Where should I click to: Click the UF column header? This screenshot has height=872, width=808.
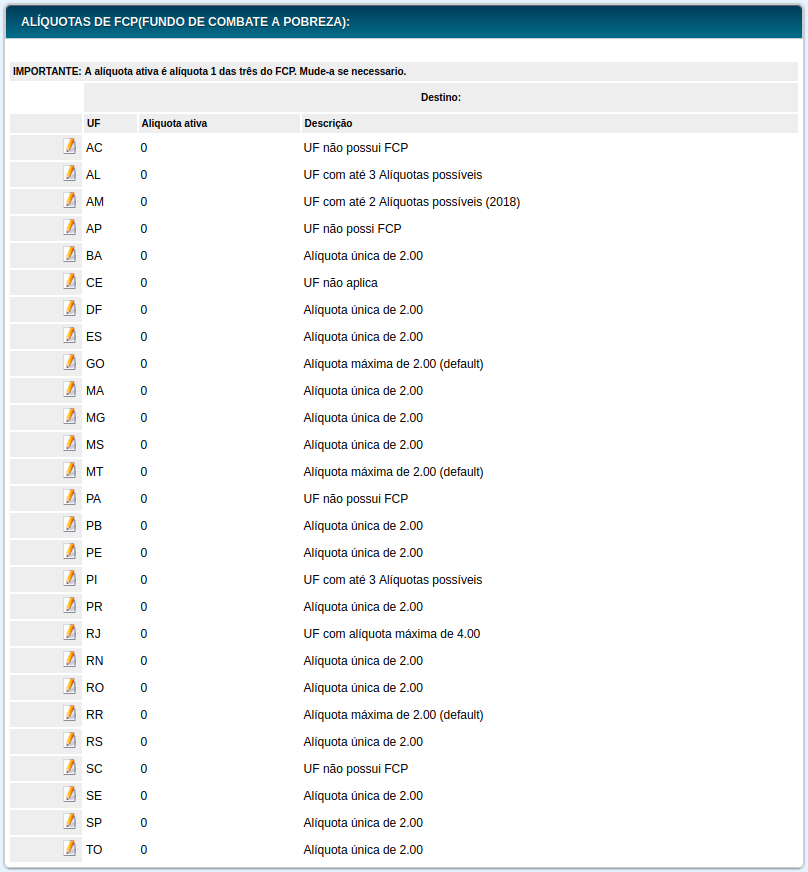tap(94, 123)
